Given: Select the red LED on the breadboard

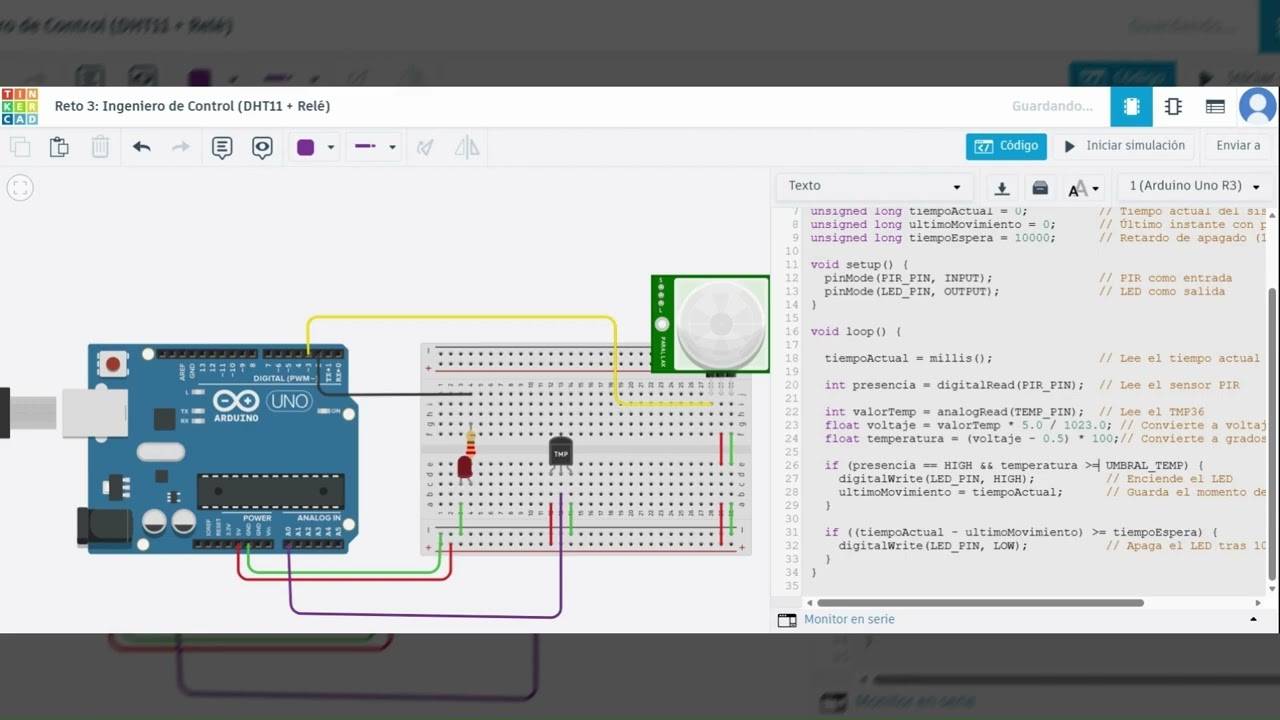Looking at the screenshot, I should pyautogui.click(x=464, y=466).
